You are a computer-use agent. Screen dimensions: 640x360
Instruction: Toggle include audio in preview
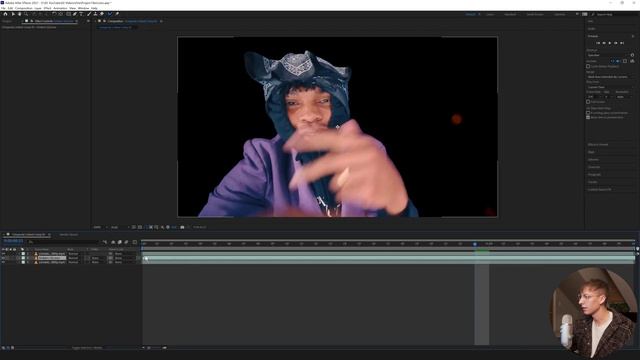coord(618,61)
